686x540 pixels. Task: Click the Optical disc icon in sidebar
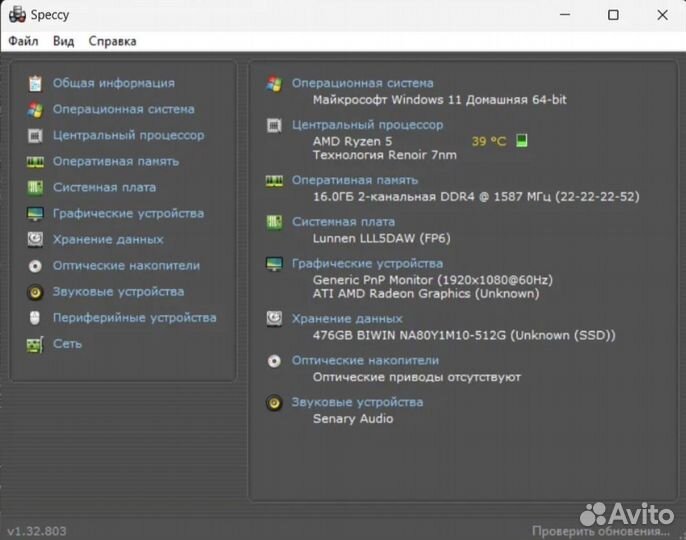[35, 266]
